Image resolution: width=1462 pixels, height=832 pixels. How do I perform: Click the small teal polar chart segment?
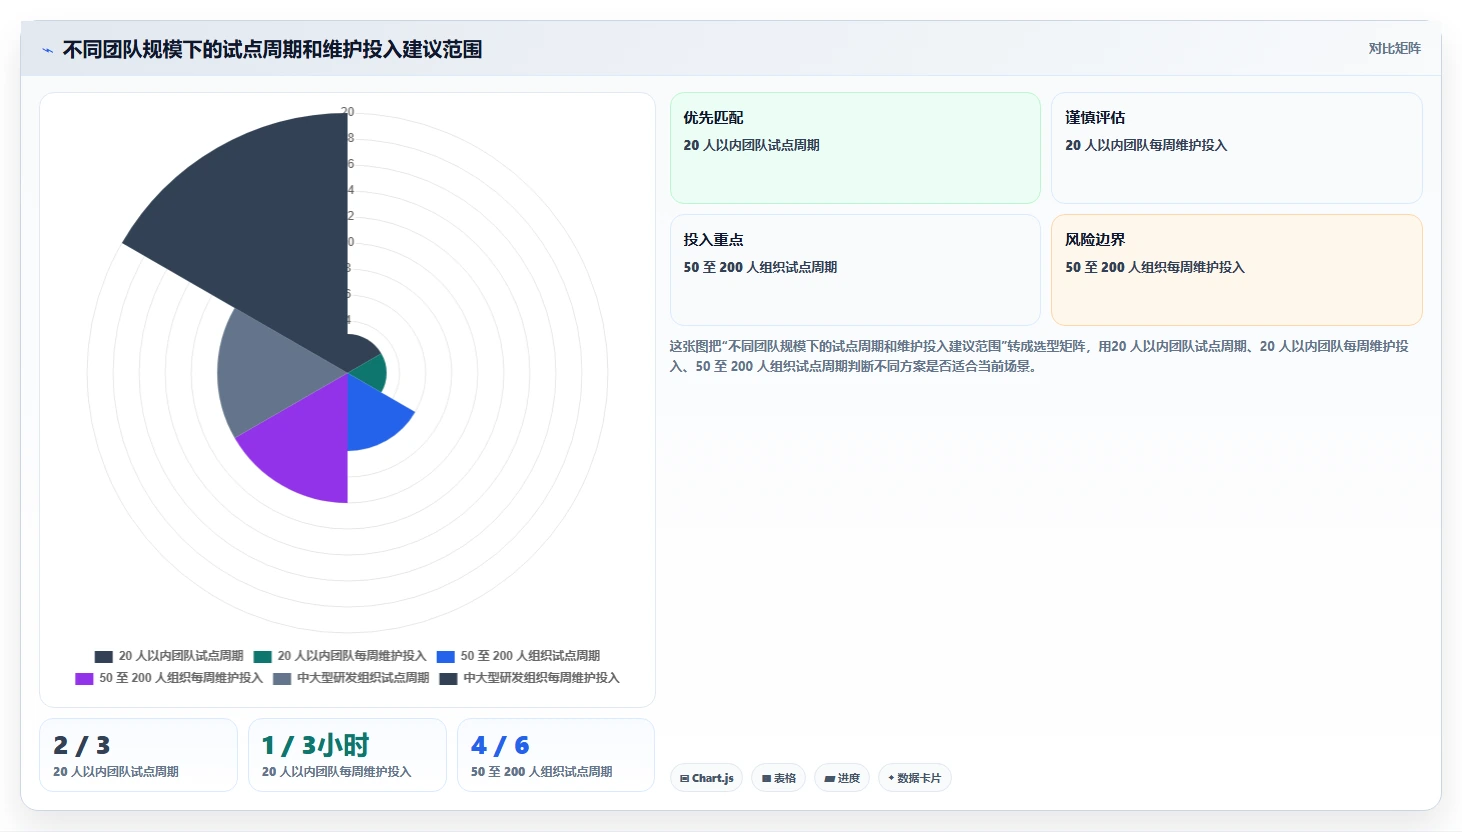tap(372, 372)
